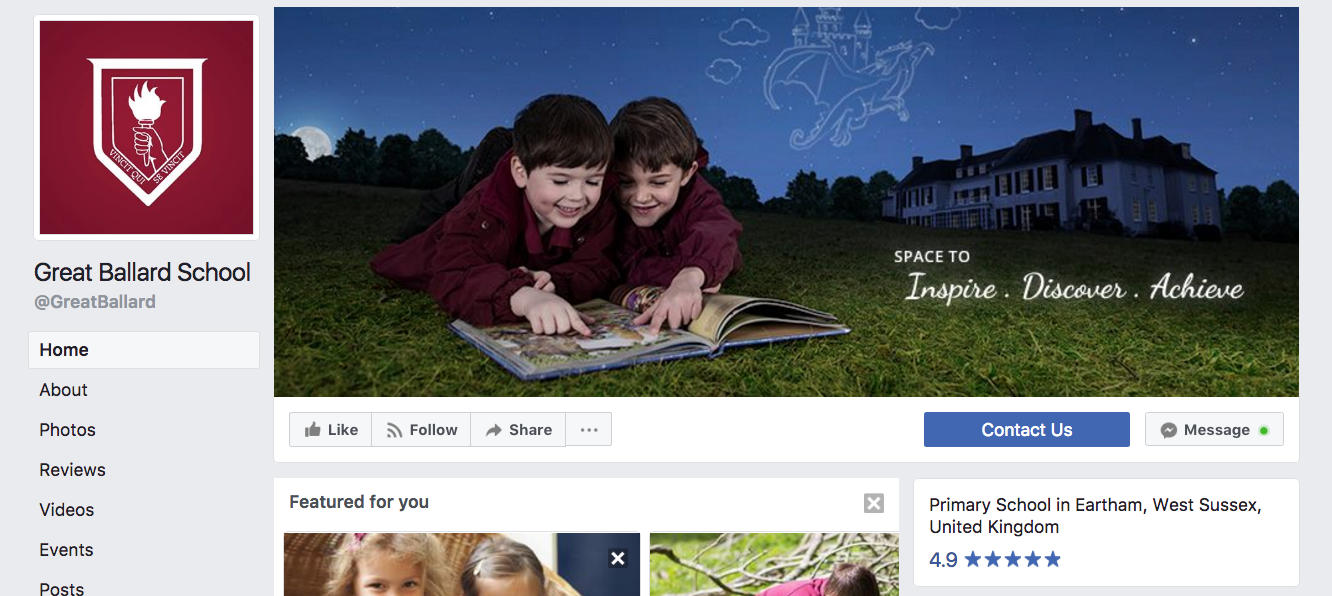Follow the Great Ballard School page
The height and width of the screenshot is (596, 1332).
pos(421,430)
